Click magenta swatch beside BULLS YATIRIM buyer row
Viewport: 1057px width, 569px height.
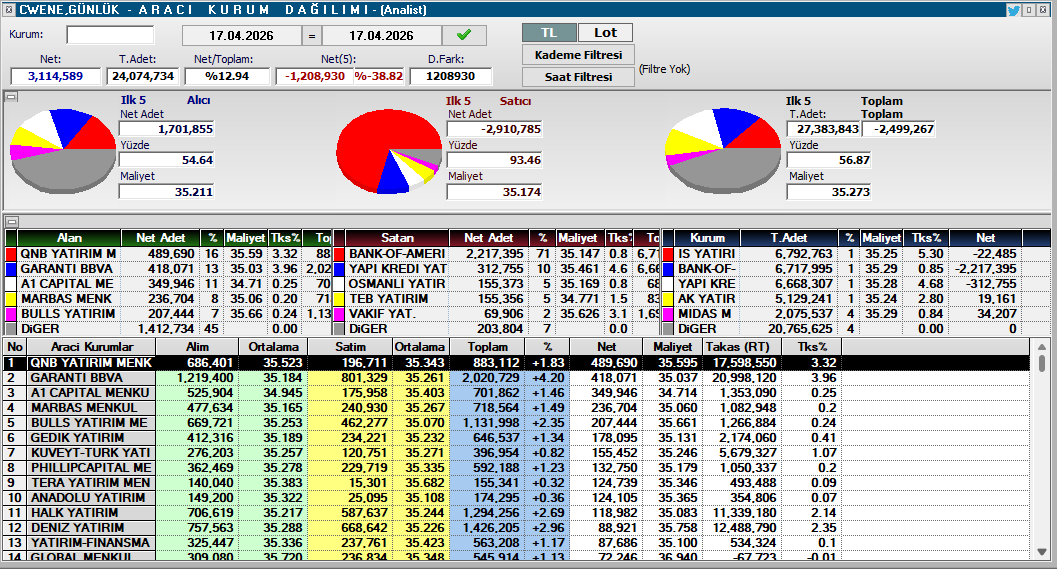11,314
